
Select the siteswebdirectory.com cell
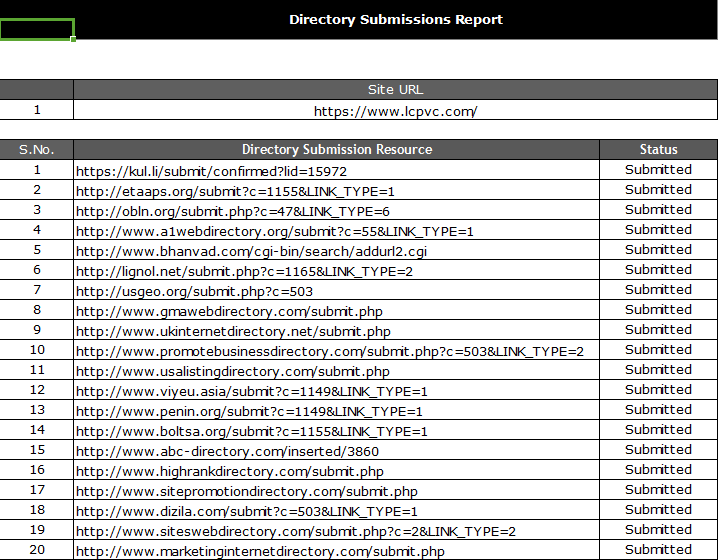[x=337, y=531]
